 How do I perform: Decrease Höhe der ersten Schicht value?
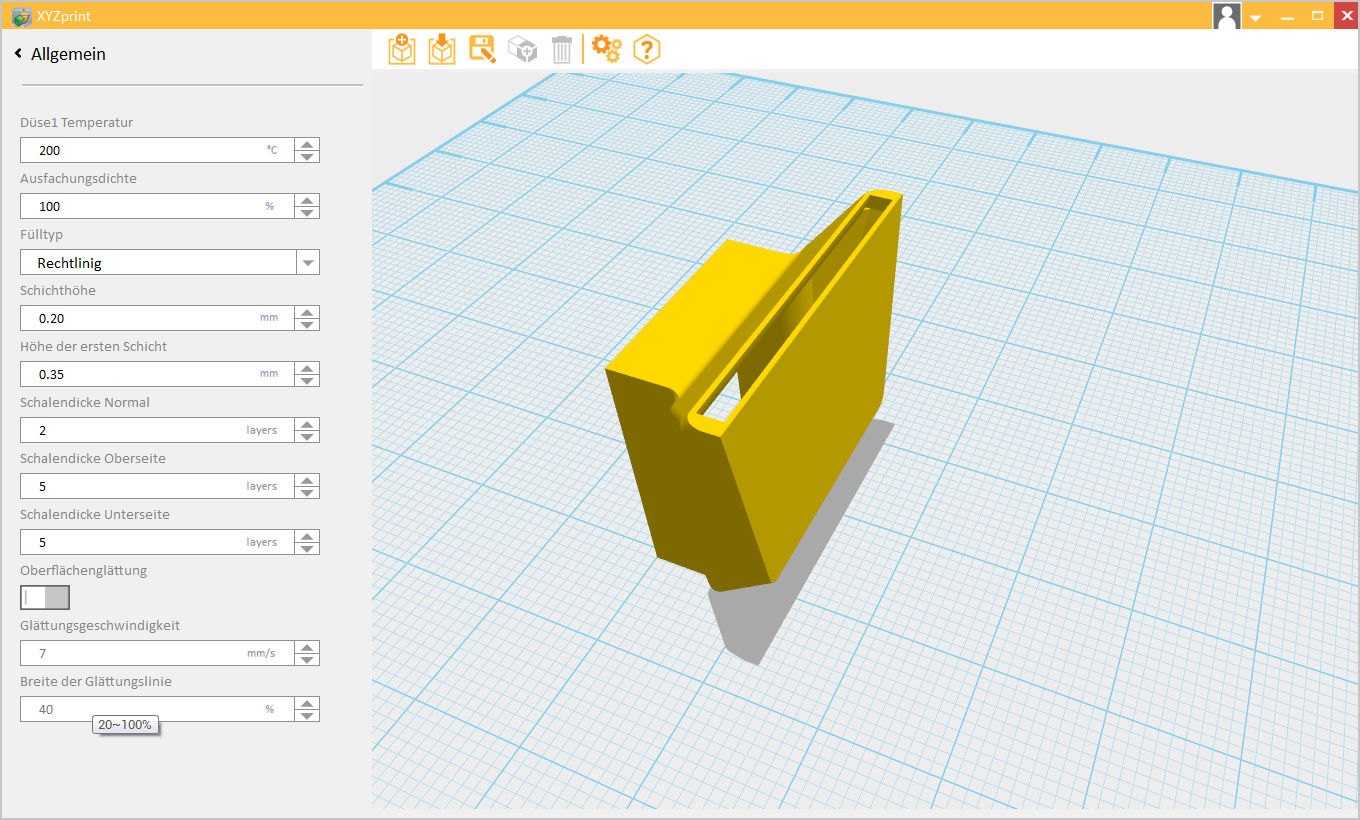(x=308, y=380)
